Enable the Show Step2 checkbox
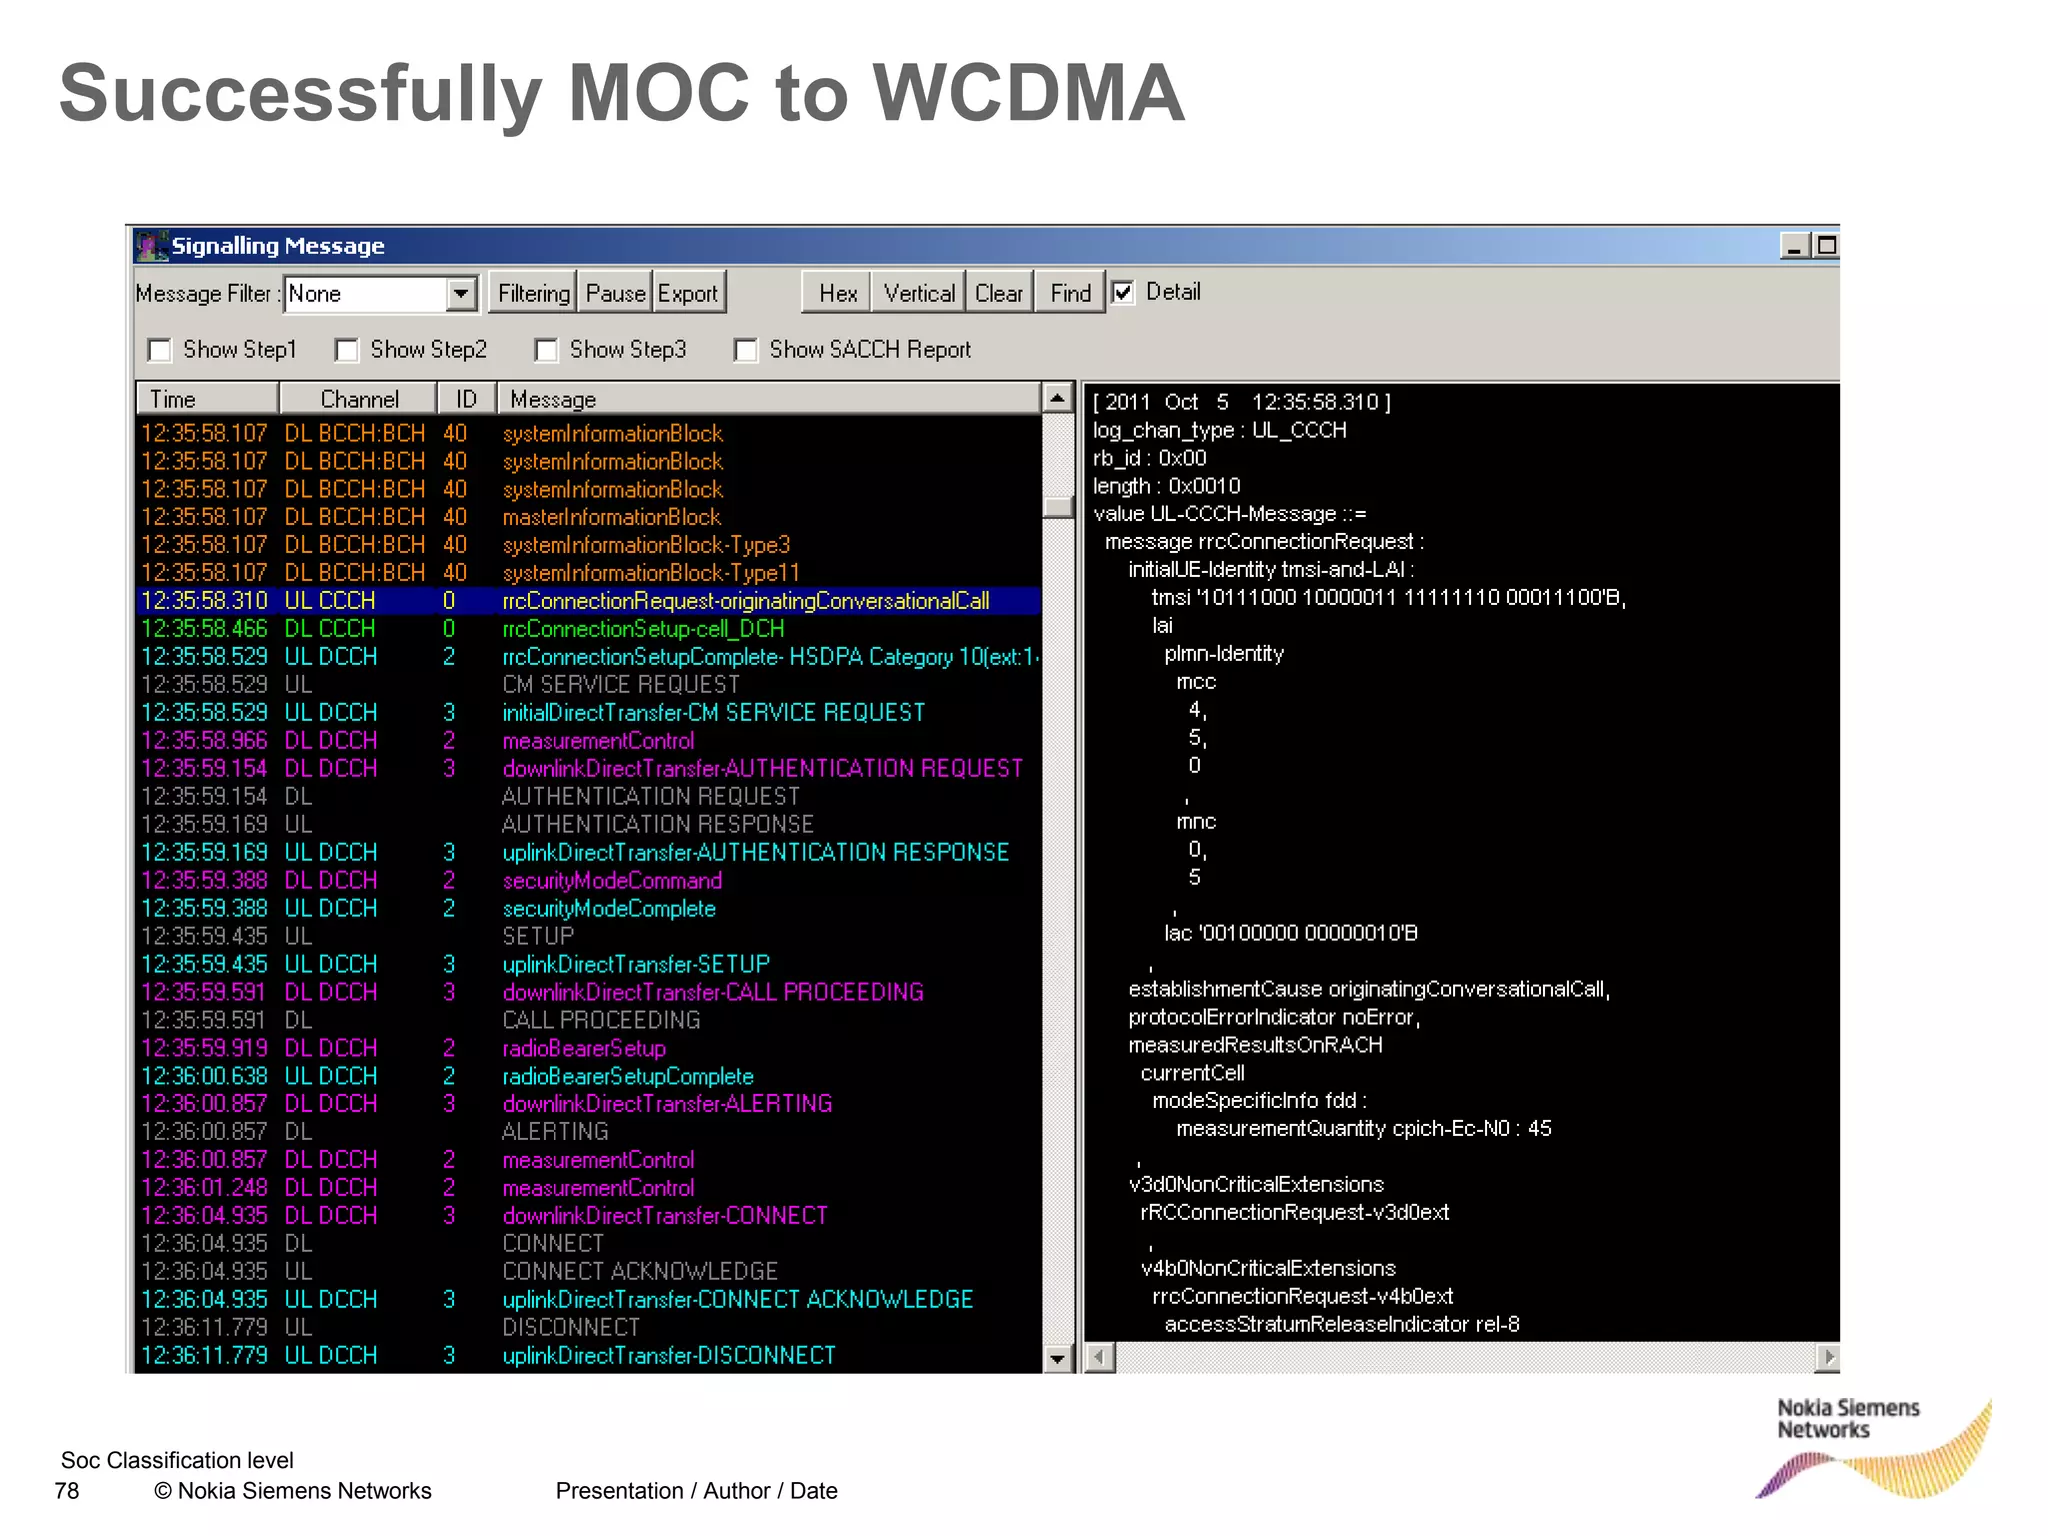Image resolution: width=2048 pixels, height=1536 pixels. (347, 350)
